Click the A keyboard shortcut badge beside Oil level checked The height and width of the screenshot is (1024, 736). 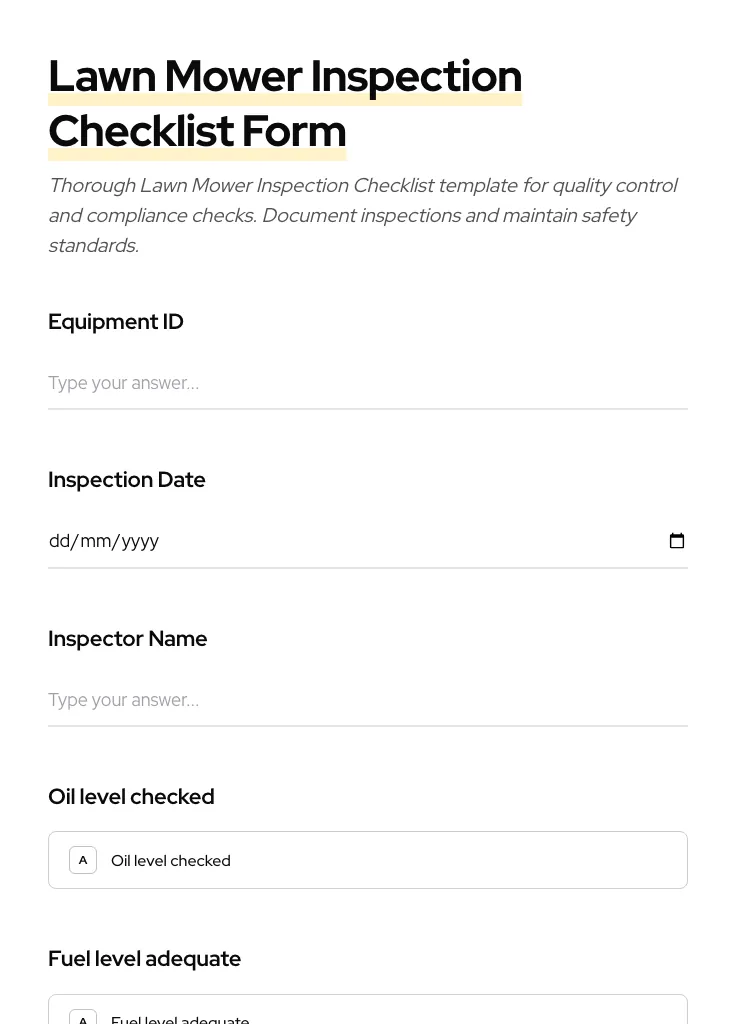coord(83,859)
